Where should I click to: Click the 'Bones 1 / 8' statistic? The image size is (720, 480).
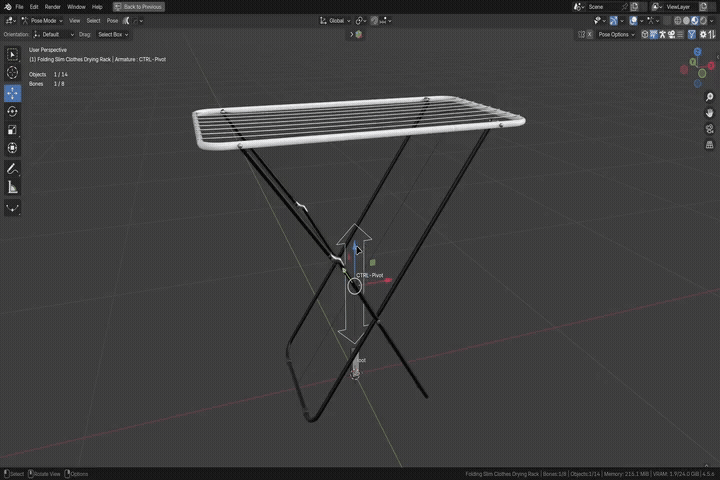46,84
